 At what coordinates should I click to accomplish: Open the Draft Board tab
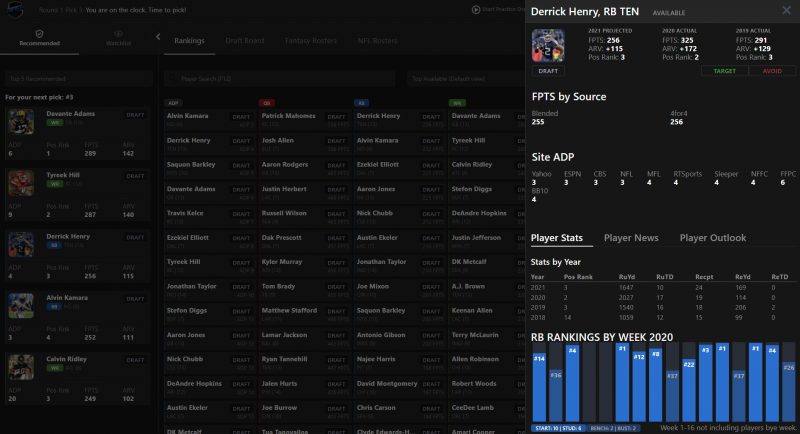(x=245, y=41)
